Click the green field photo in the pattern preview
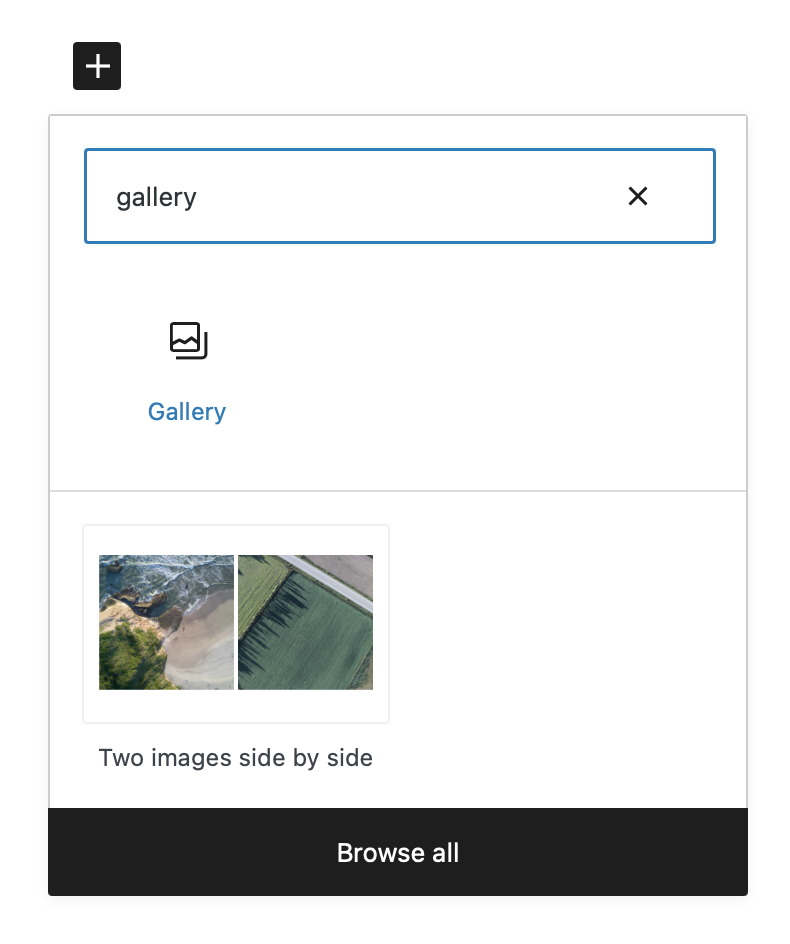This screenshot has height=944, width=790. click(305, 622)
